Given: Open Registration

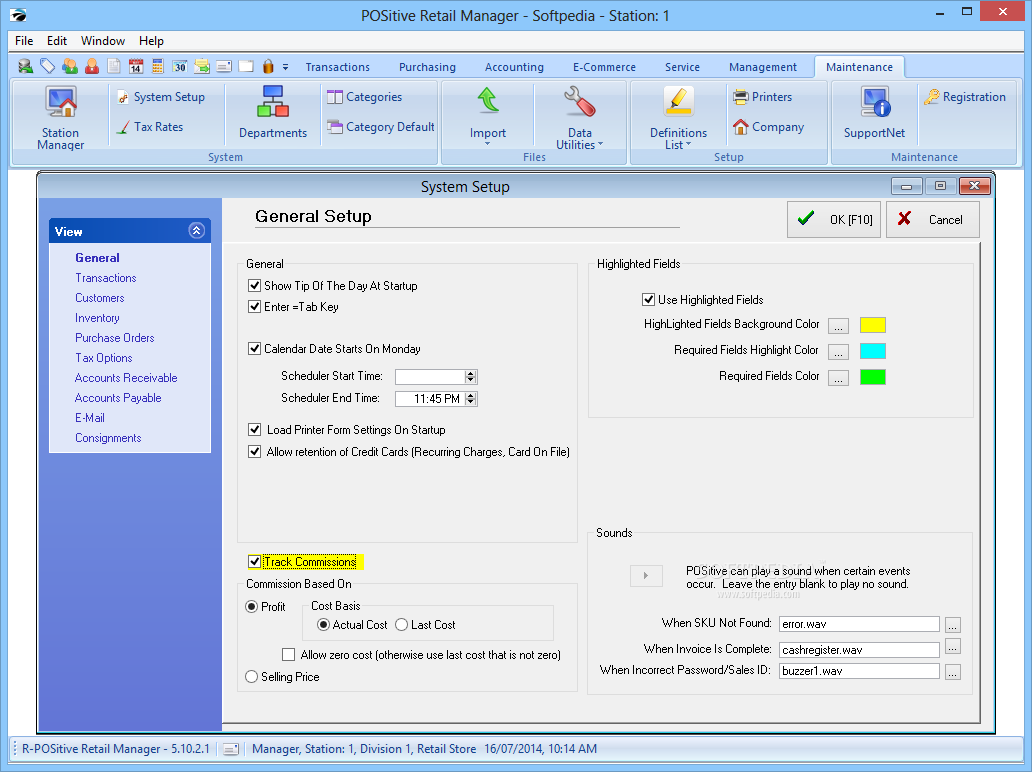Looking at the screenshot, I should tap(965, 97).
